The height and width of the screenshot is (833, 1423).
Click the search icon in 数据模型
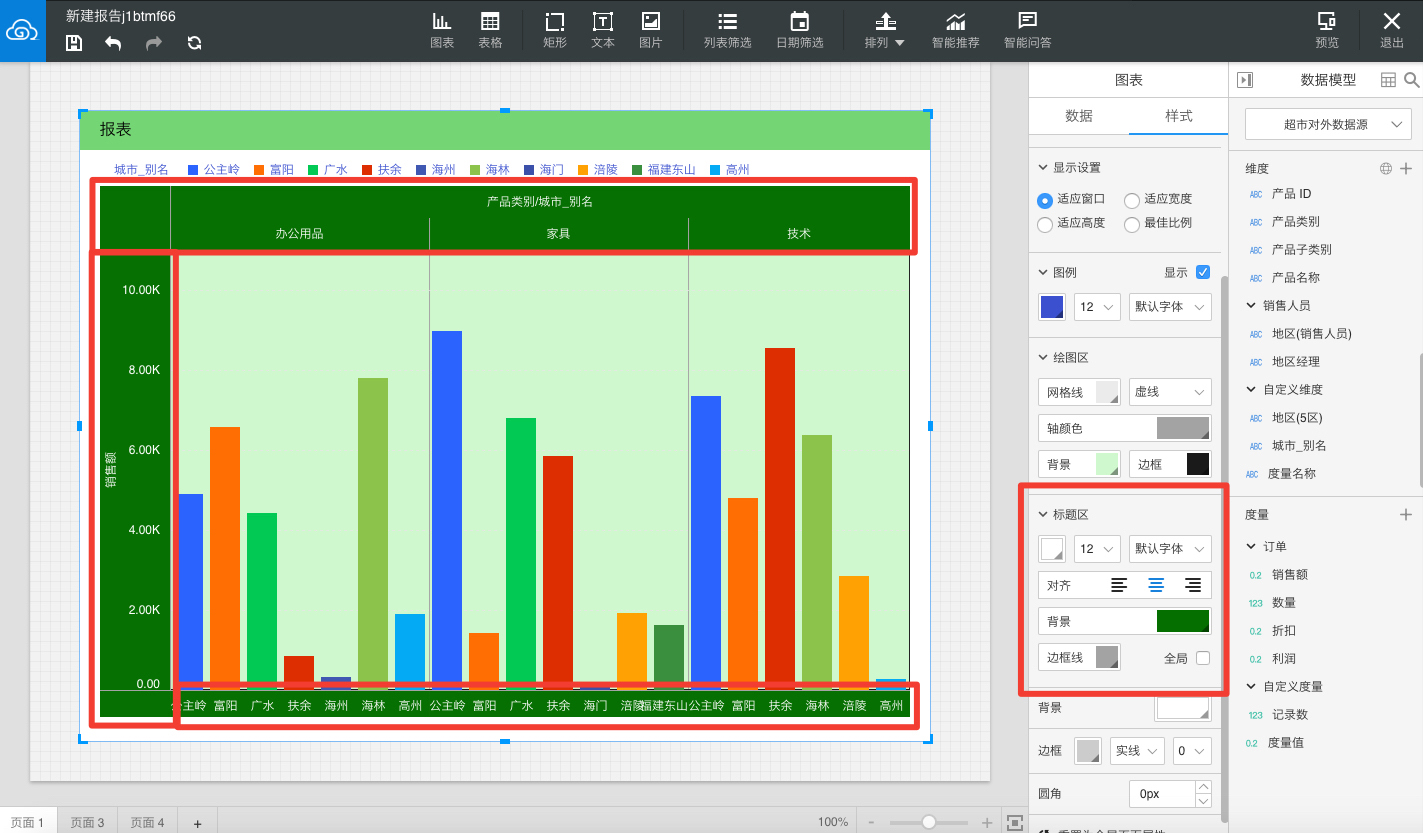coord(1411,80)
